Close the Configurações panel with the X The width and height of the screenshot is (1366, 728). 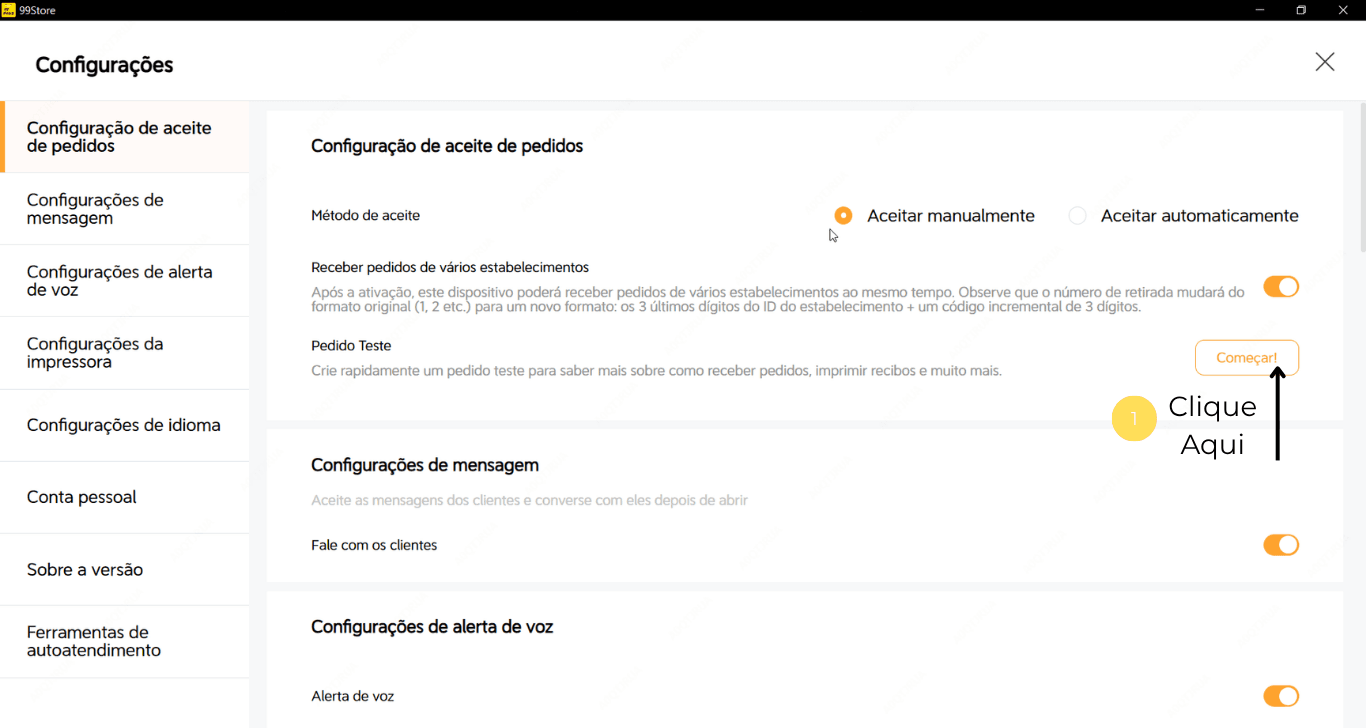point(1324,62)
